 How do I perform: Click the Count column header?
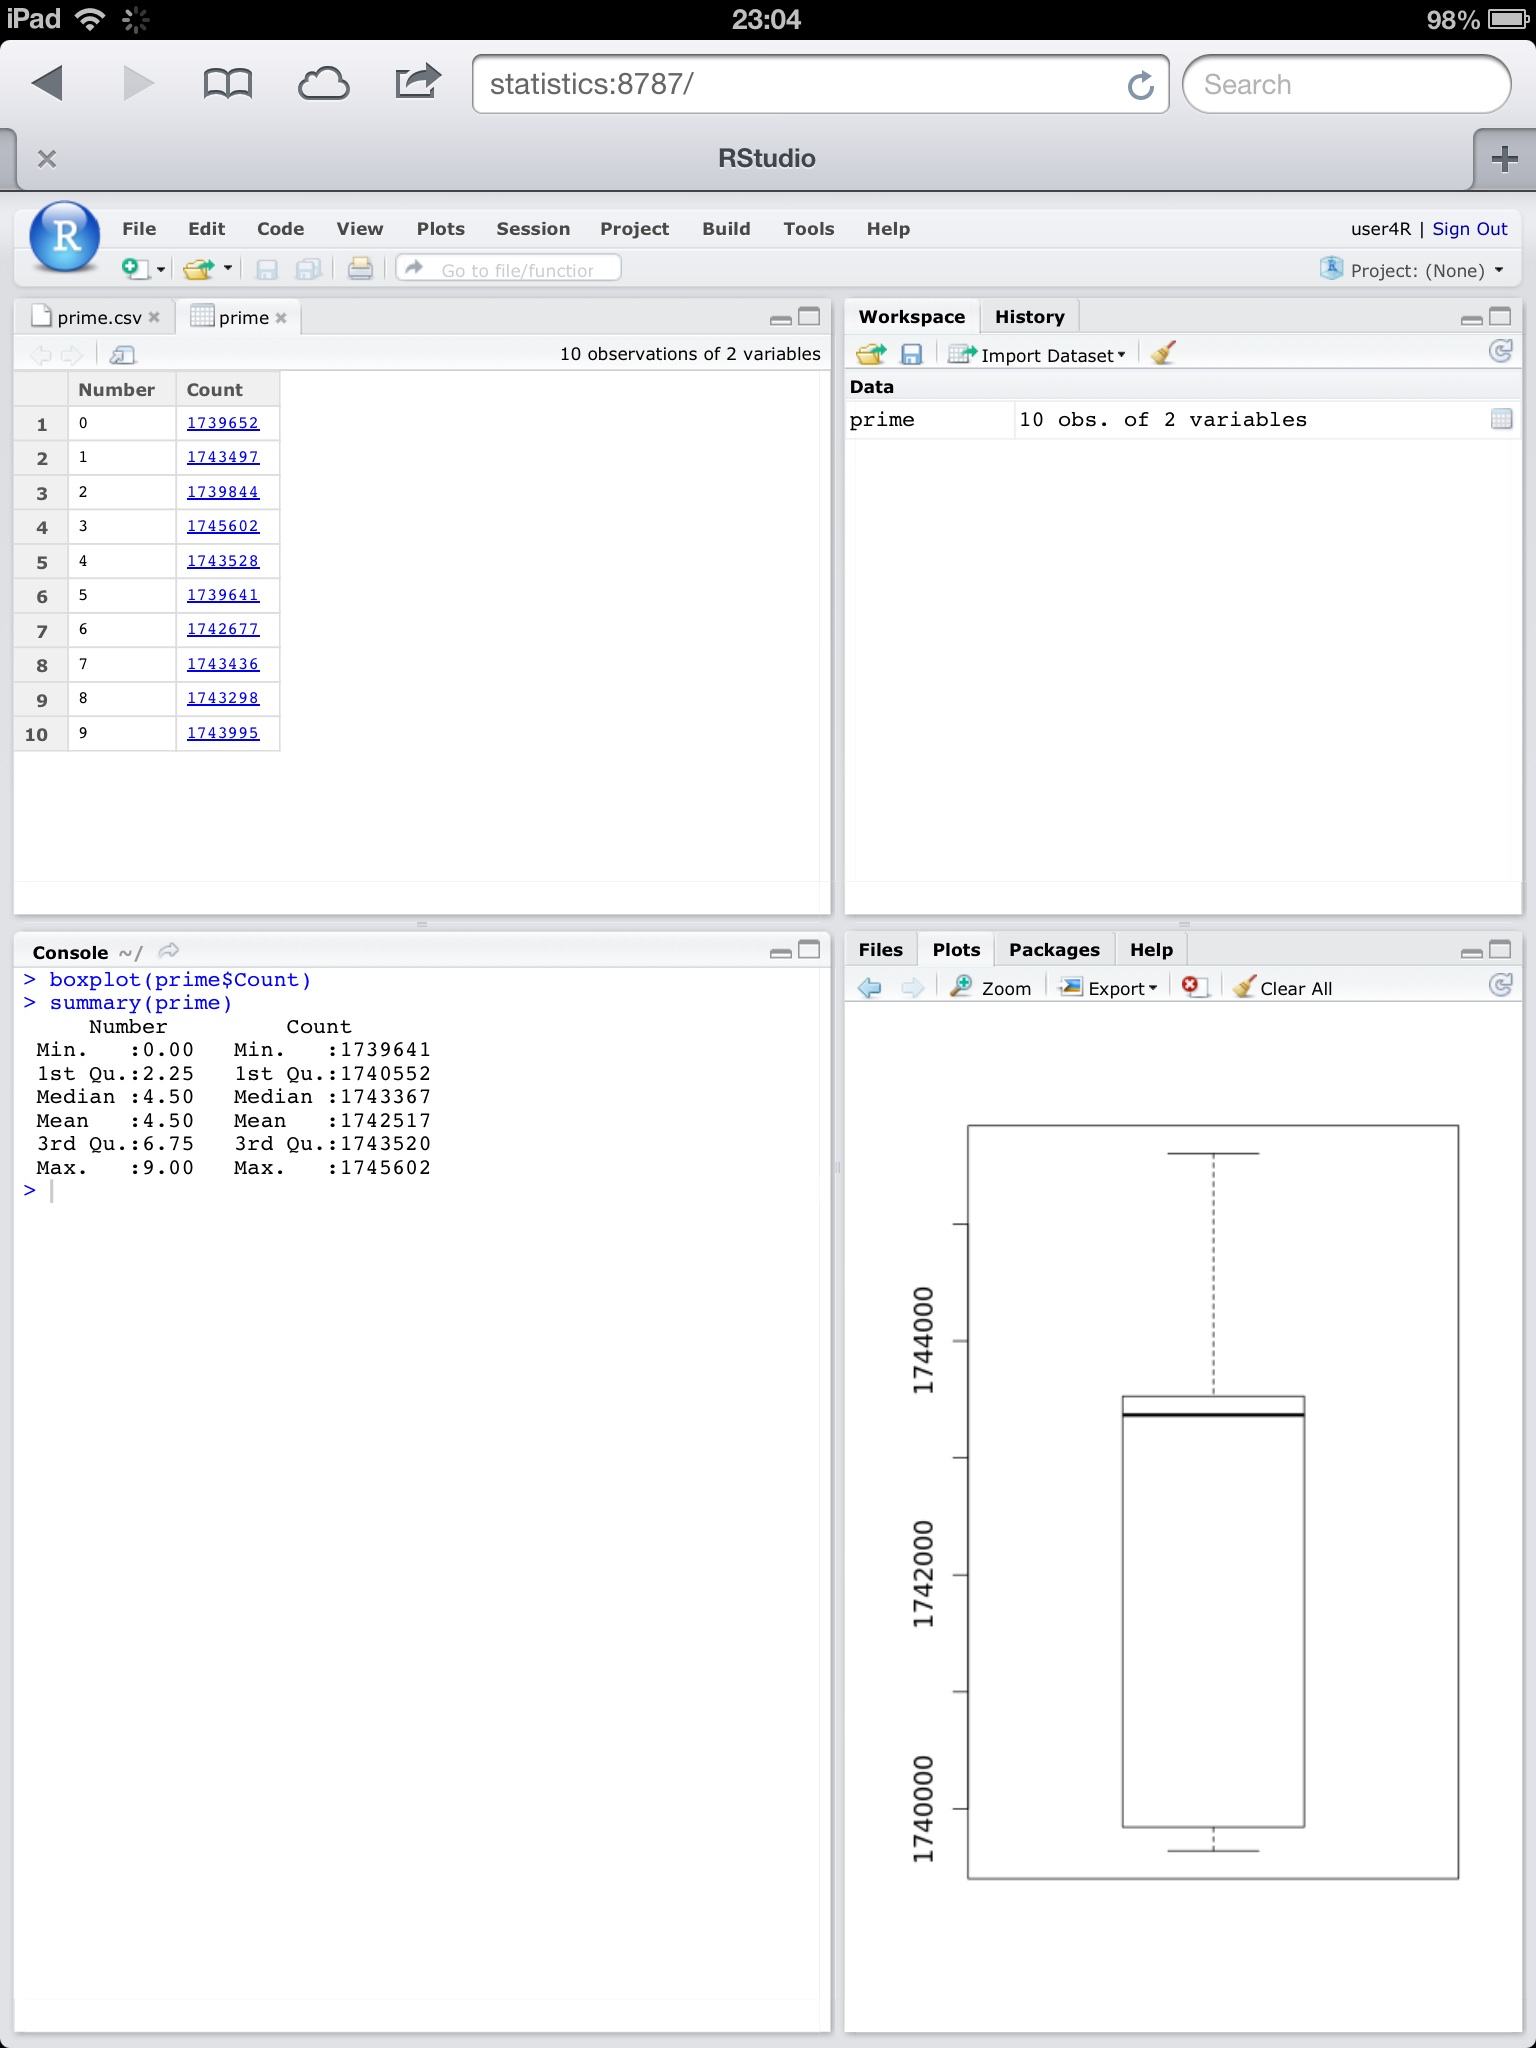click(228, 390)
